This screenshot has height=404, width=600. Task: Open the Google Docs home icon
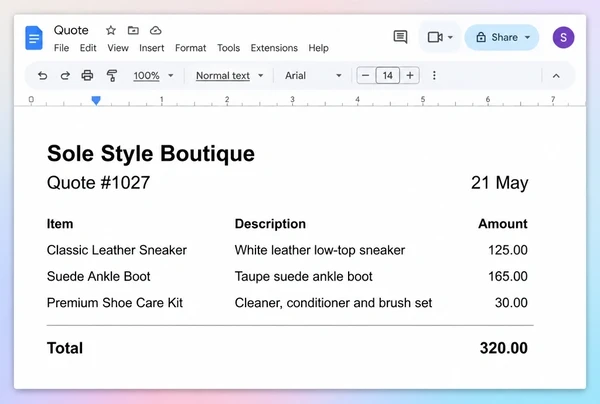34,38
